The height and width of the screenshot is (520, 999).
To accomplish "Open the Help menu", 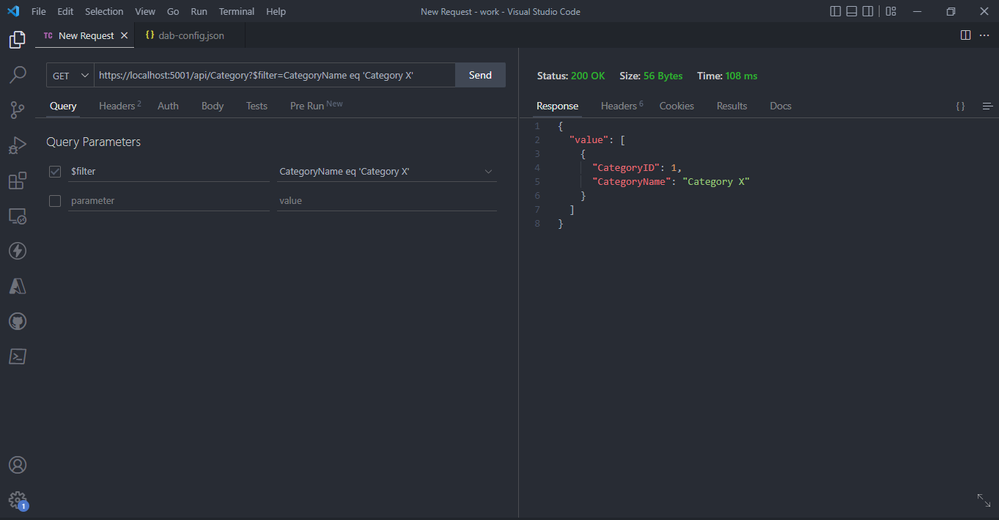I will 276,11.
